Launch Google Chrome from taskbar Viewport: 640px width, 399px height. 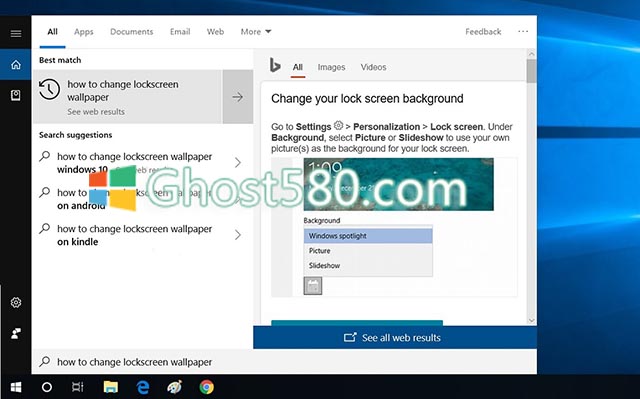click(207, 387)
